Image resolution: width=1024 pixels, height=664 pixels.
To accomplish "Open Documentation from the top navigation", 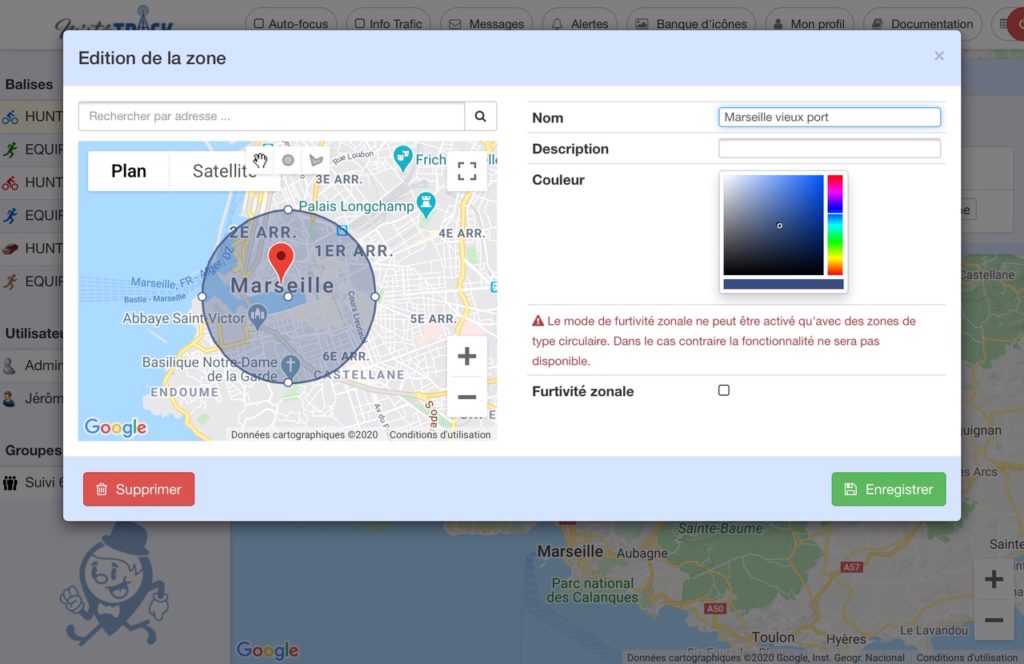I will 923,24.
